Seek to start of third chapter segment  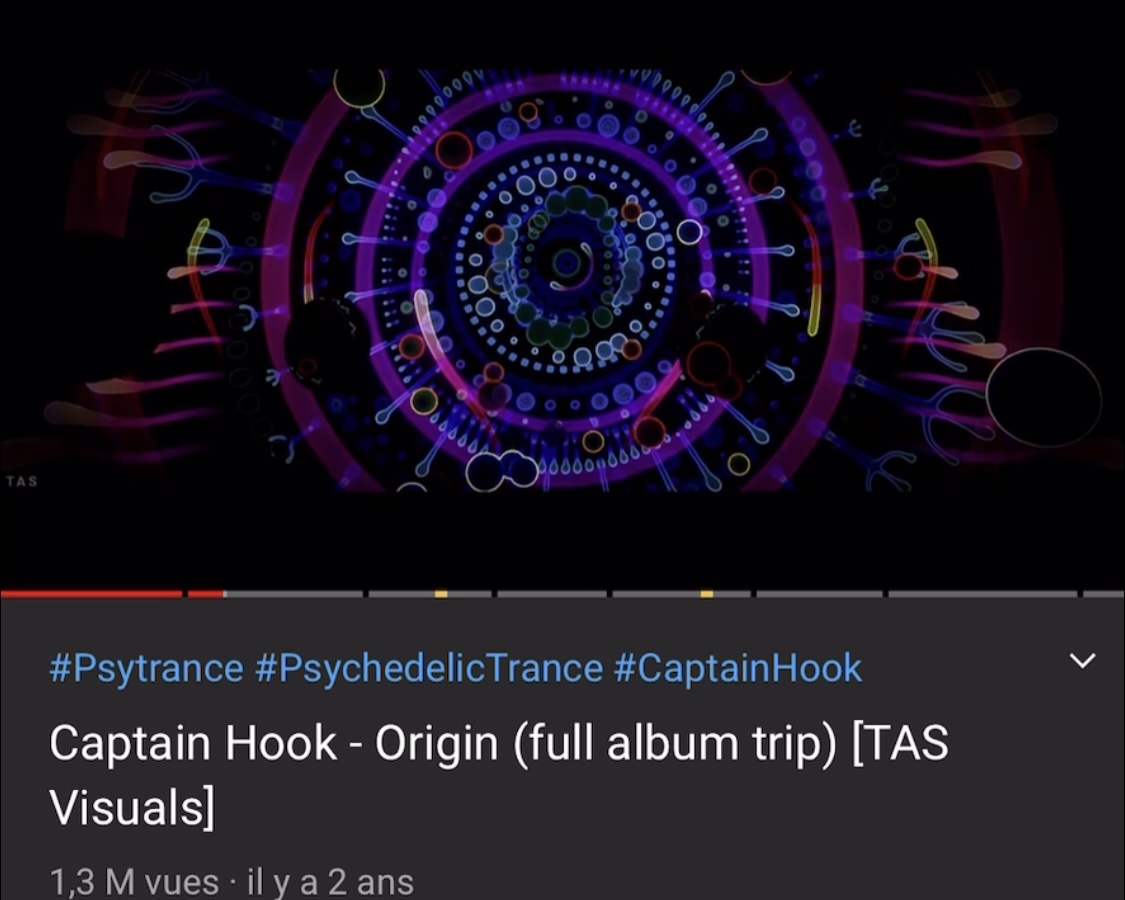(x=372, y=594)
